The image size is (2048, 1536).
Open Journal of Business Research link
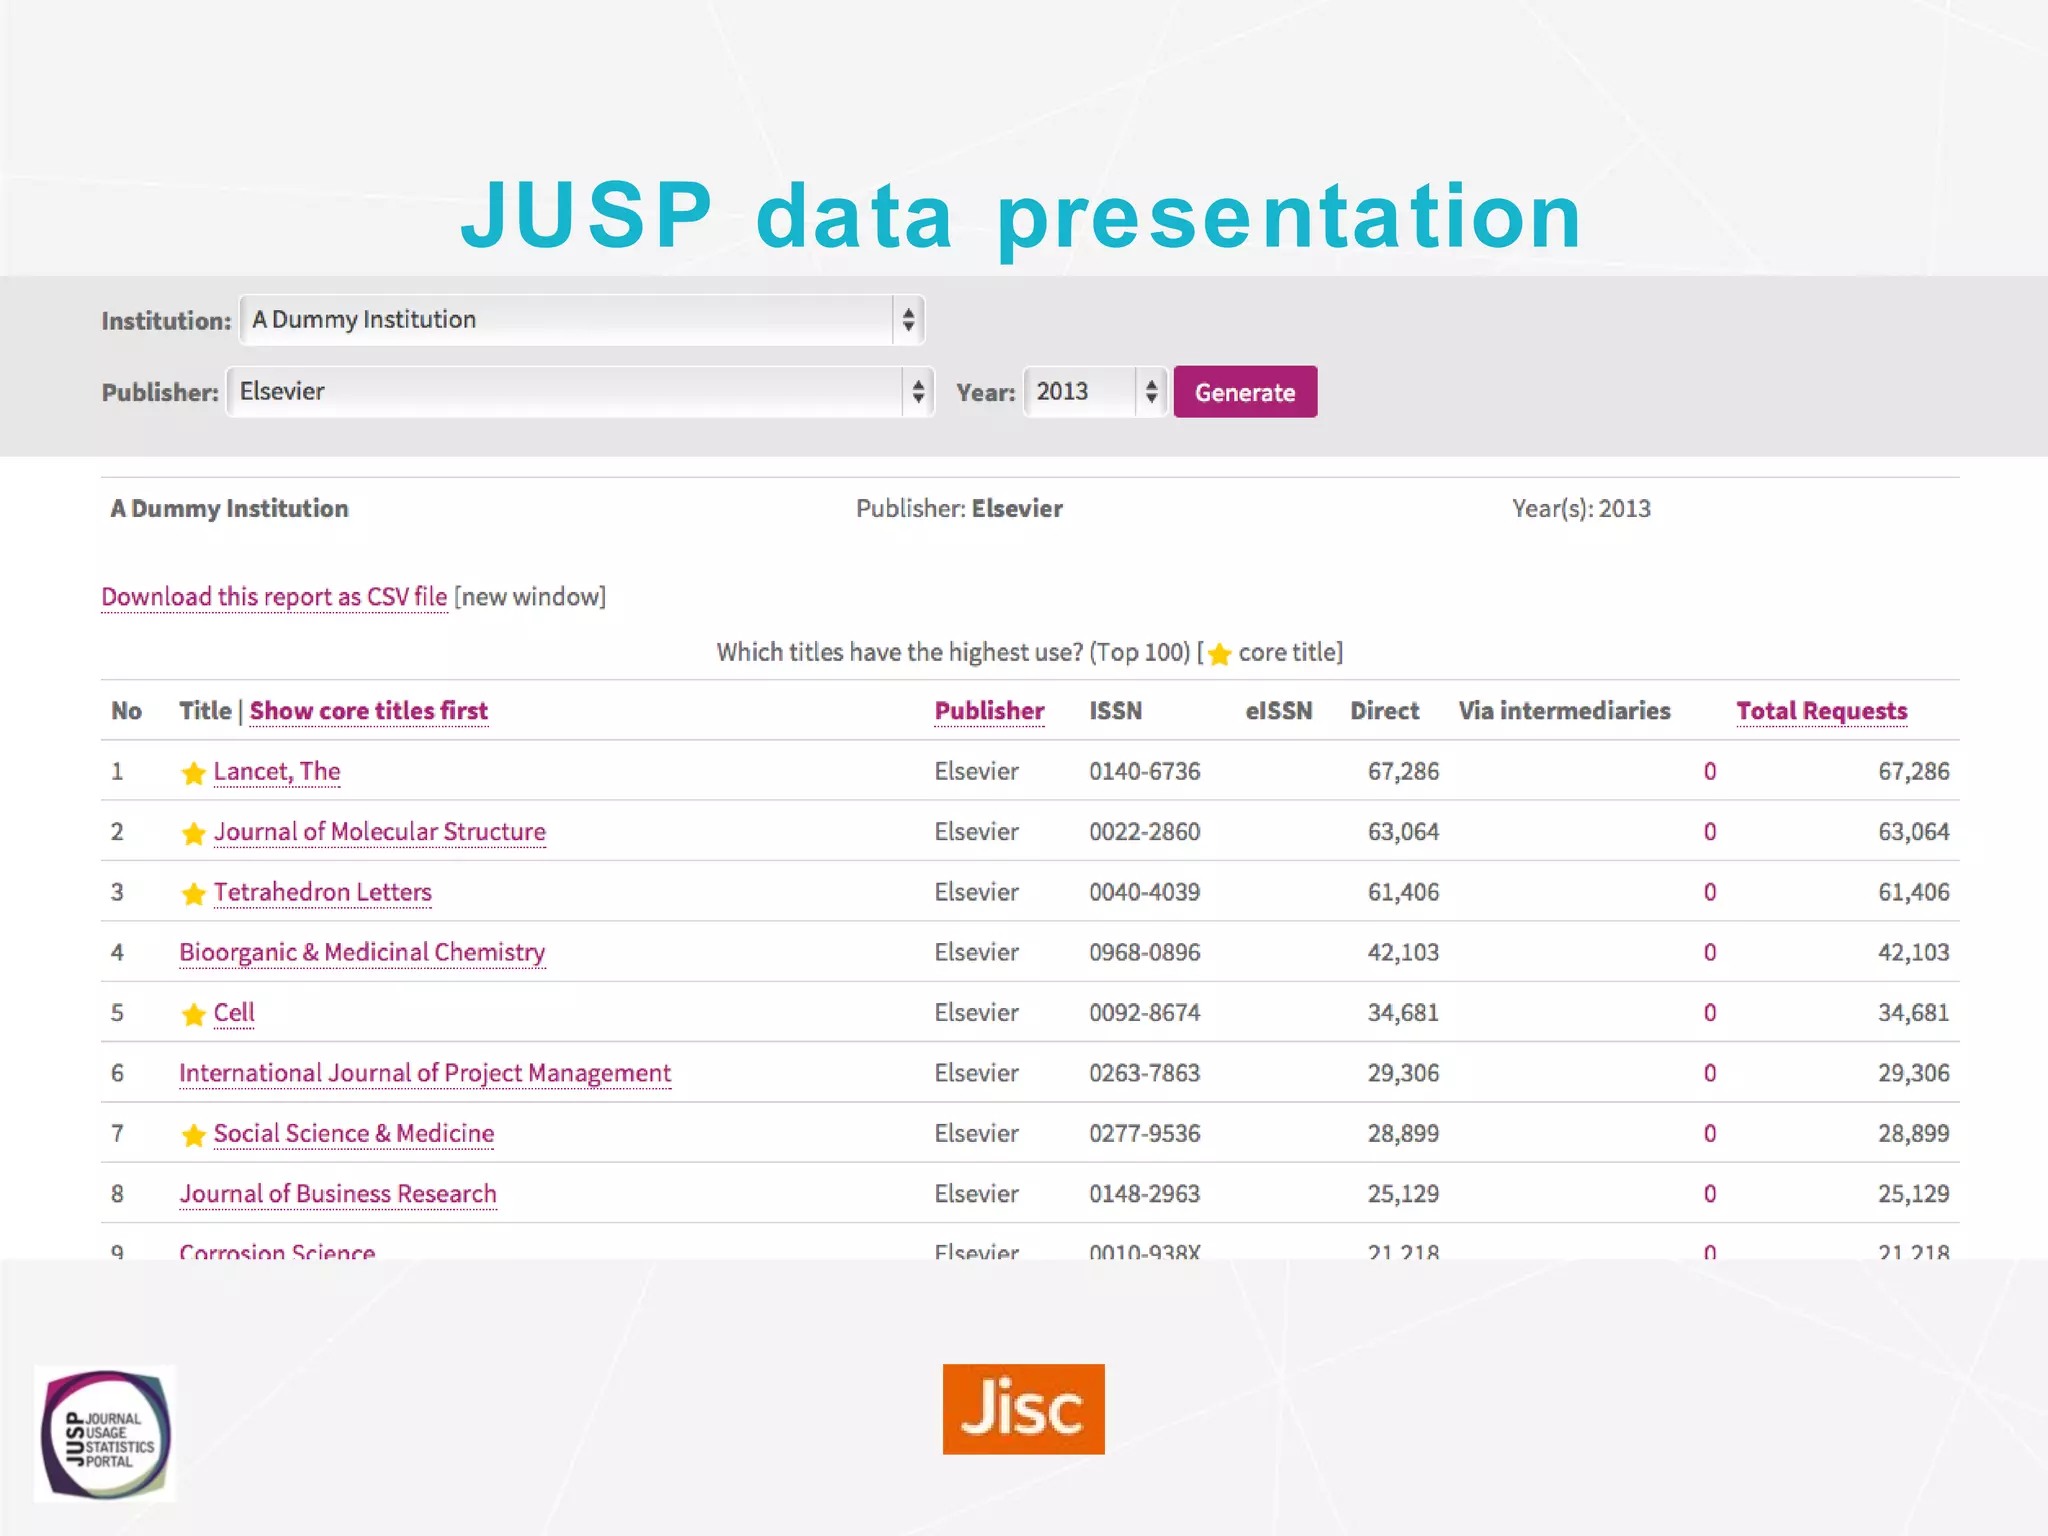click(x=338, y=1194)
